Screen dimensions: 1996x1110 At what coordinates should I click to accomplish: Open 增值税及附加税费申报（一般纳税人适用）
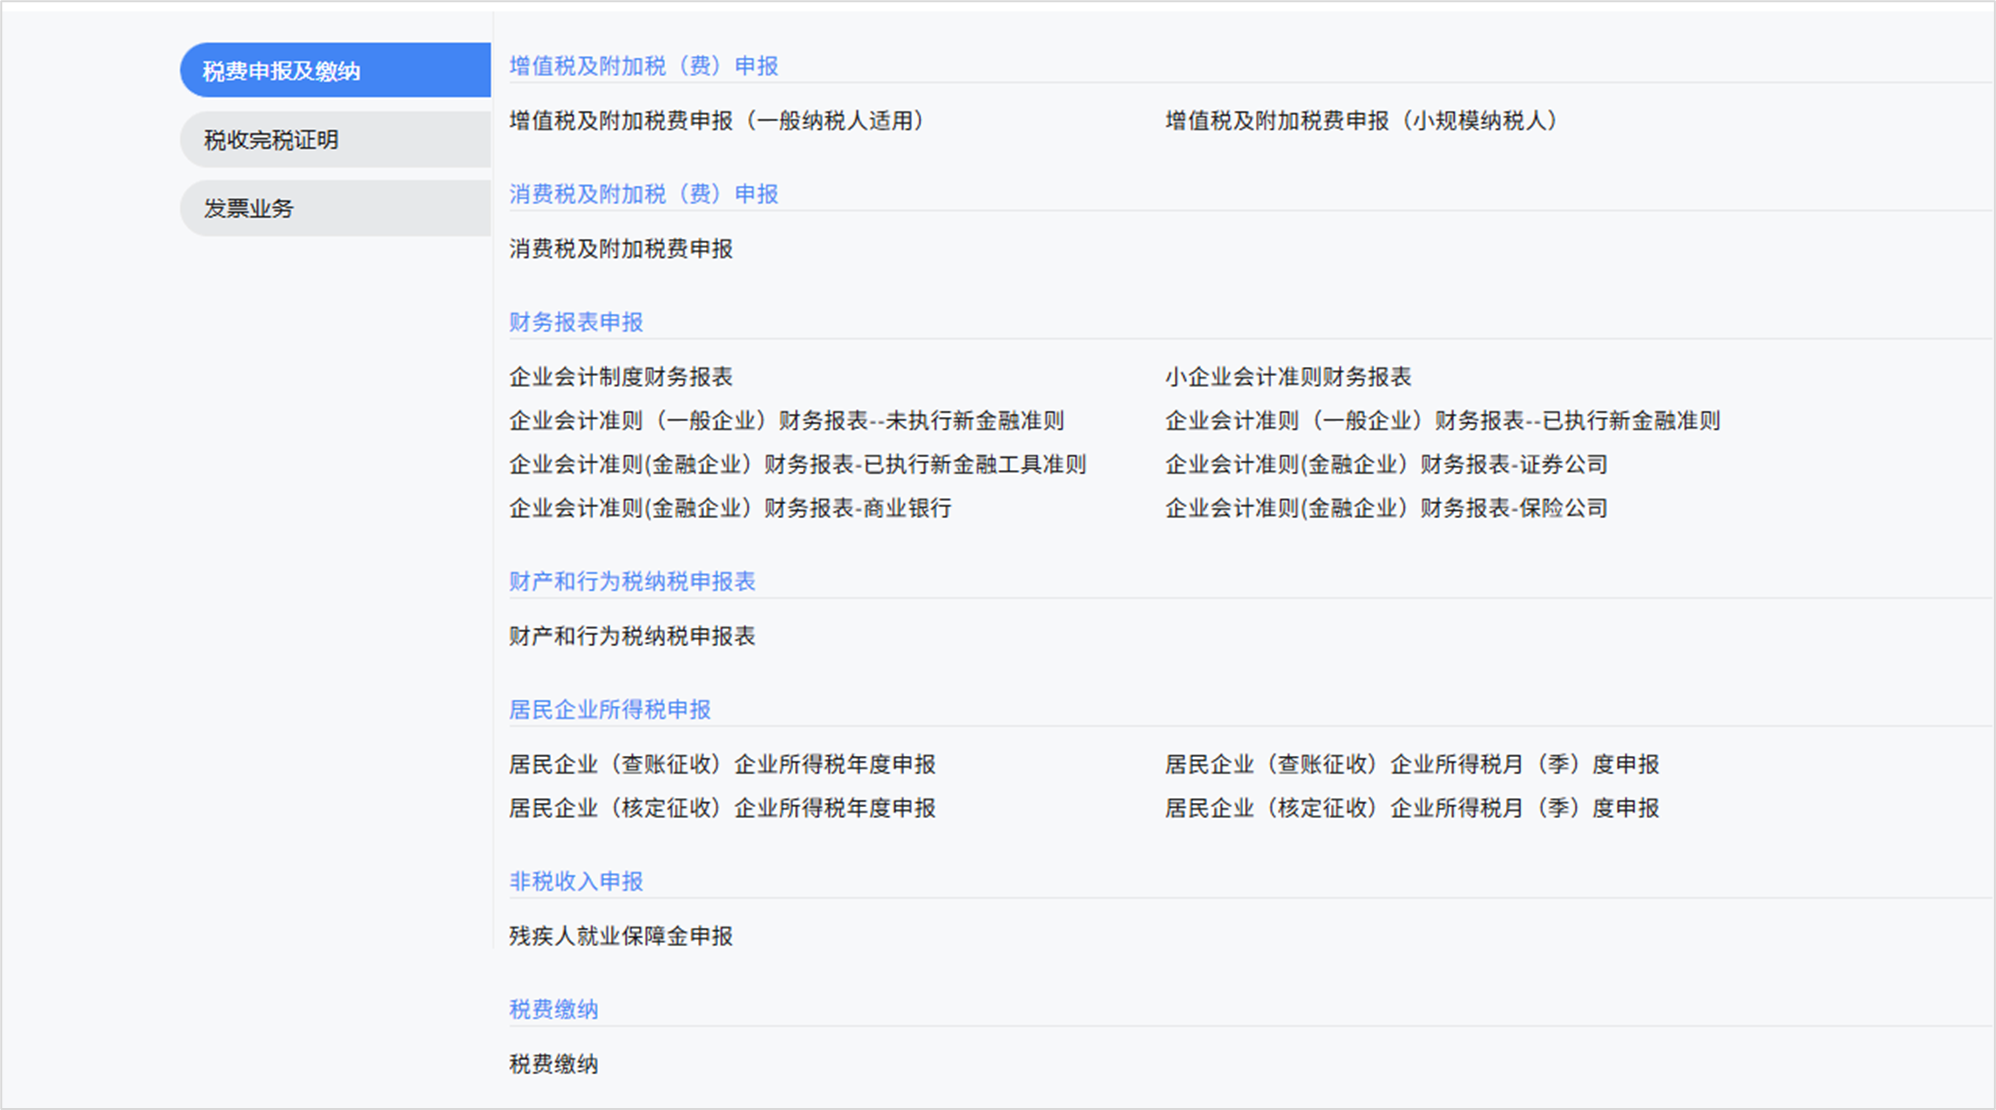coord(716,121)
